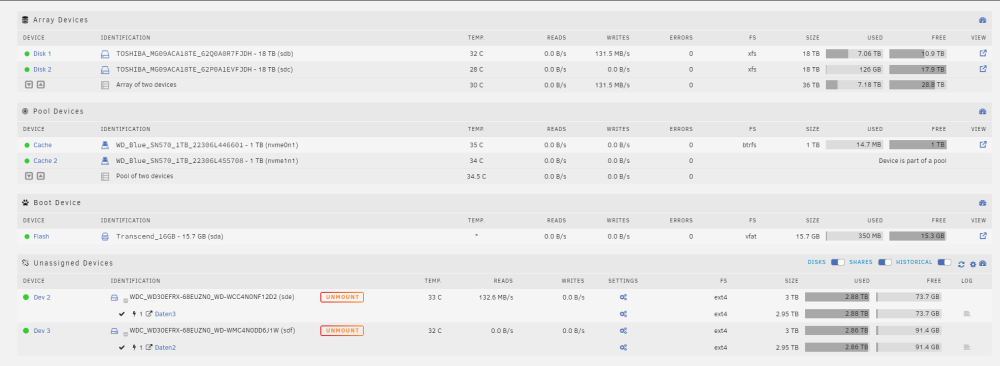Image resolution: width=1000 pixels, height=366 pixels.
Task: Open the Dev 2 link
Action: (42, 297)
